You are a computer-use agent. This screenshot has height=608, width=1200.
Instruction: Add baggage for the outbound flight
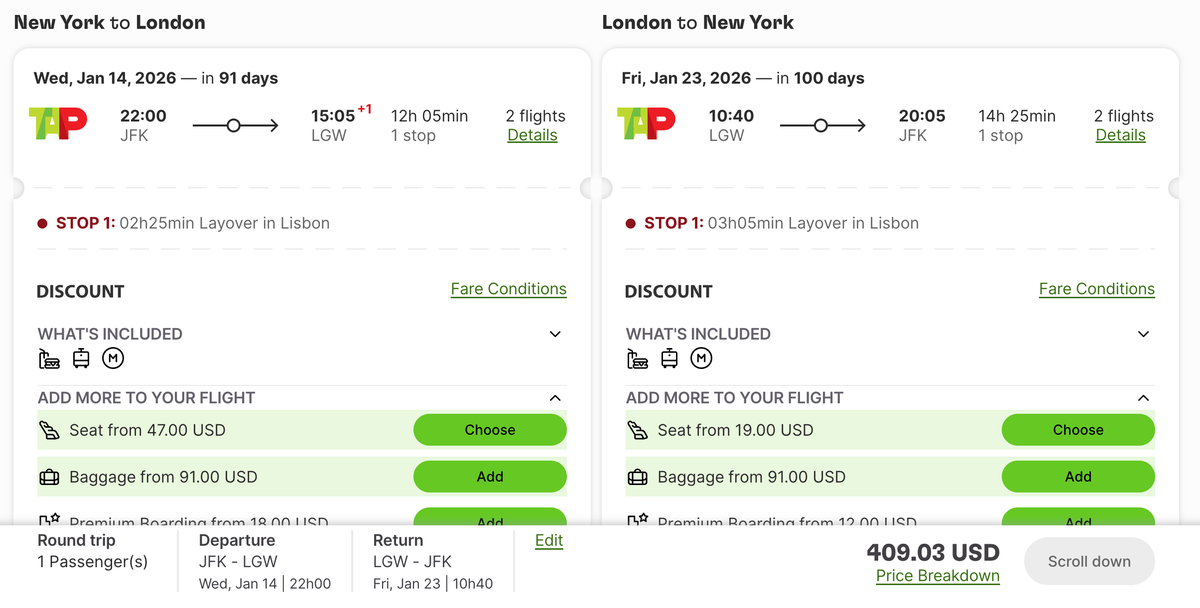[x=490, y=477]
